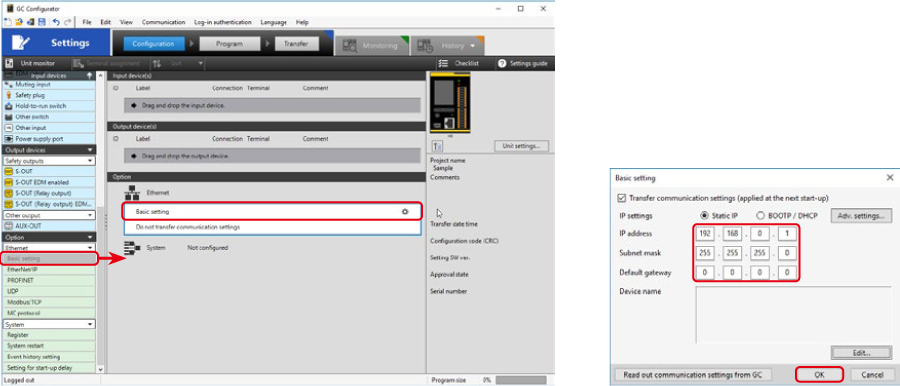Click the System icon in Option section
This screenshot has width=900, height=386.
point(132,248)
